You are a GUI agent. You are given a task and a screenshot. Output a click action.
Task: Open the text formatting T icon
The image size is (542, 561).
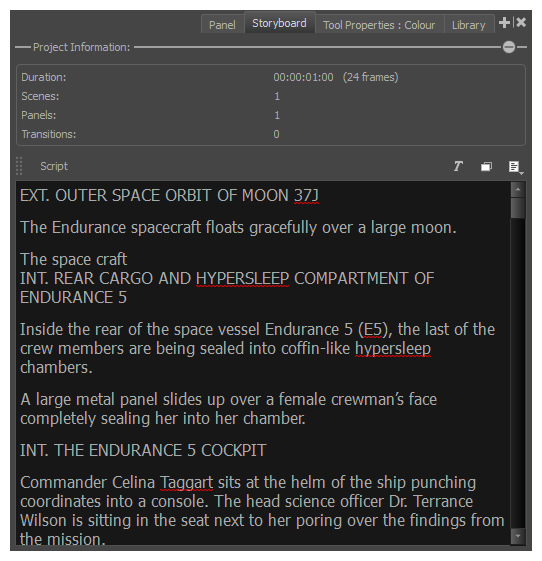tap(458, 166)
